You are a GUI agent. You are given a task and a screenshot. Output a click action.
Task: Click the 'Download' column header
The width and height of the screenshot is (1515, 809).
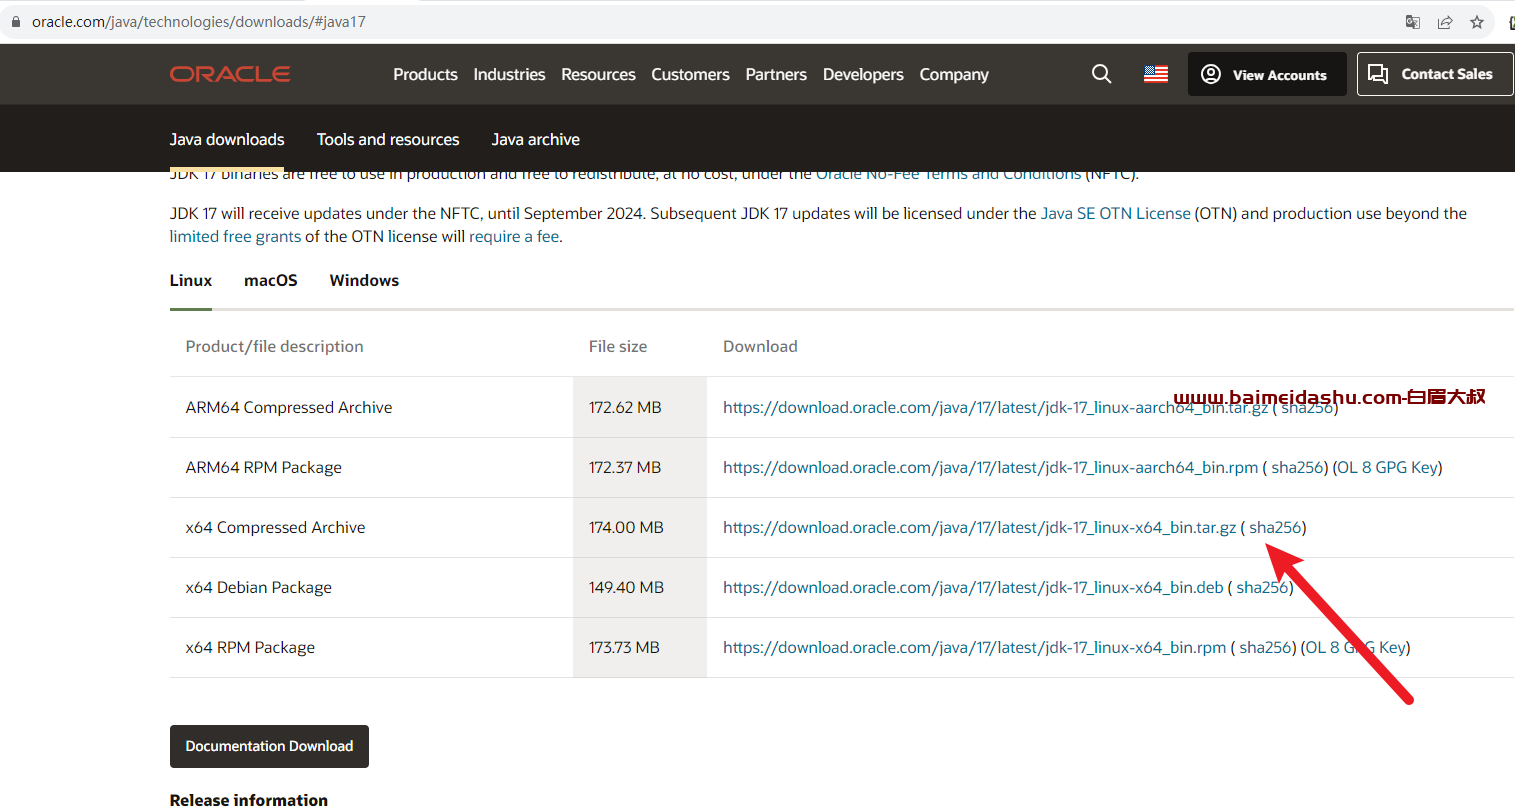pos(760,346)
